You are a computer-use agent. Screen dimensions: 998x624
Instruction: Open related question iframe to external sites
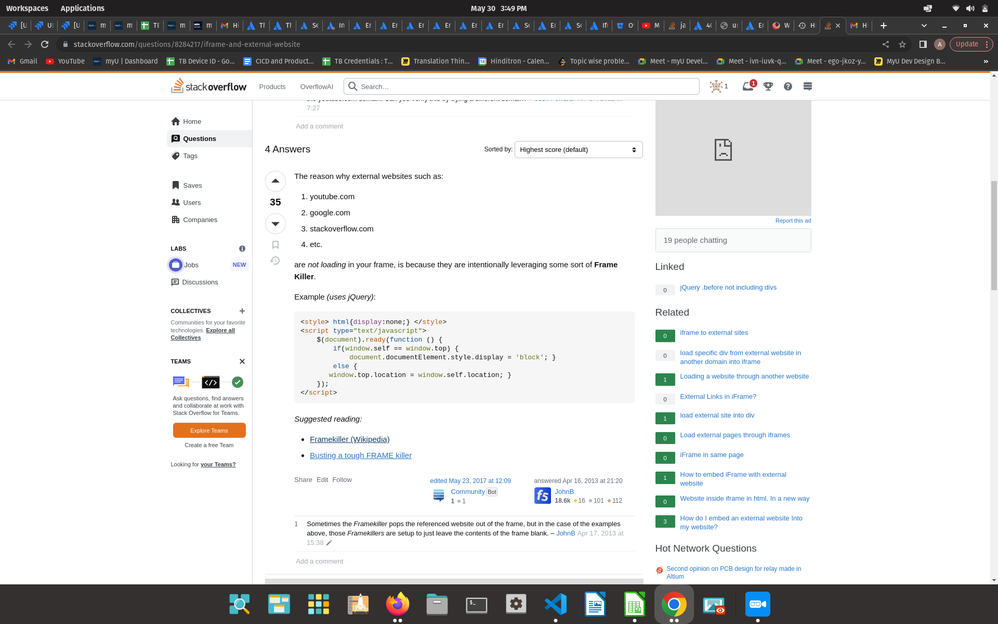pos(713,332)
